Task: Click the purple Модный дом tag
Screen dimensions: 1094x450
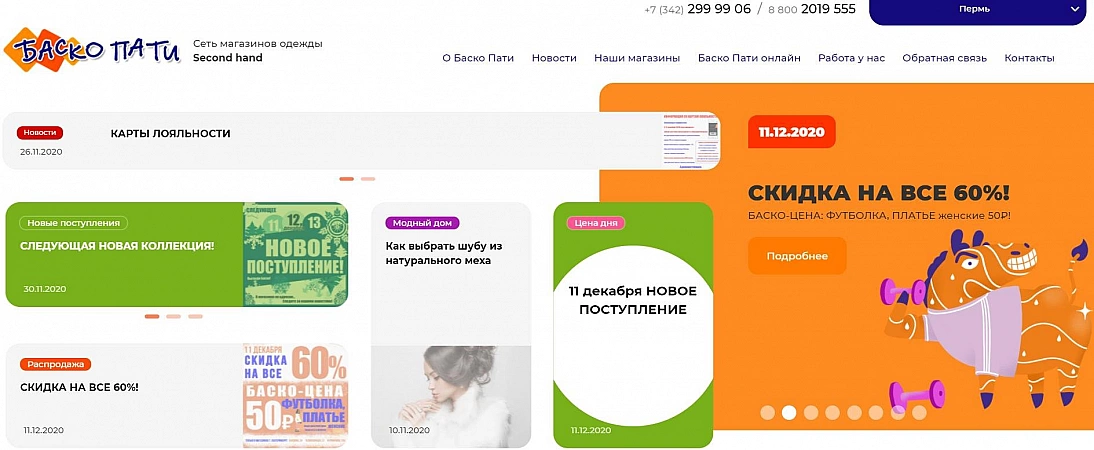Action: [x=422, y=223]
